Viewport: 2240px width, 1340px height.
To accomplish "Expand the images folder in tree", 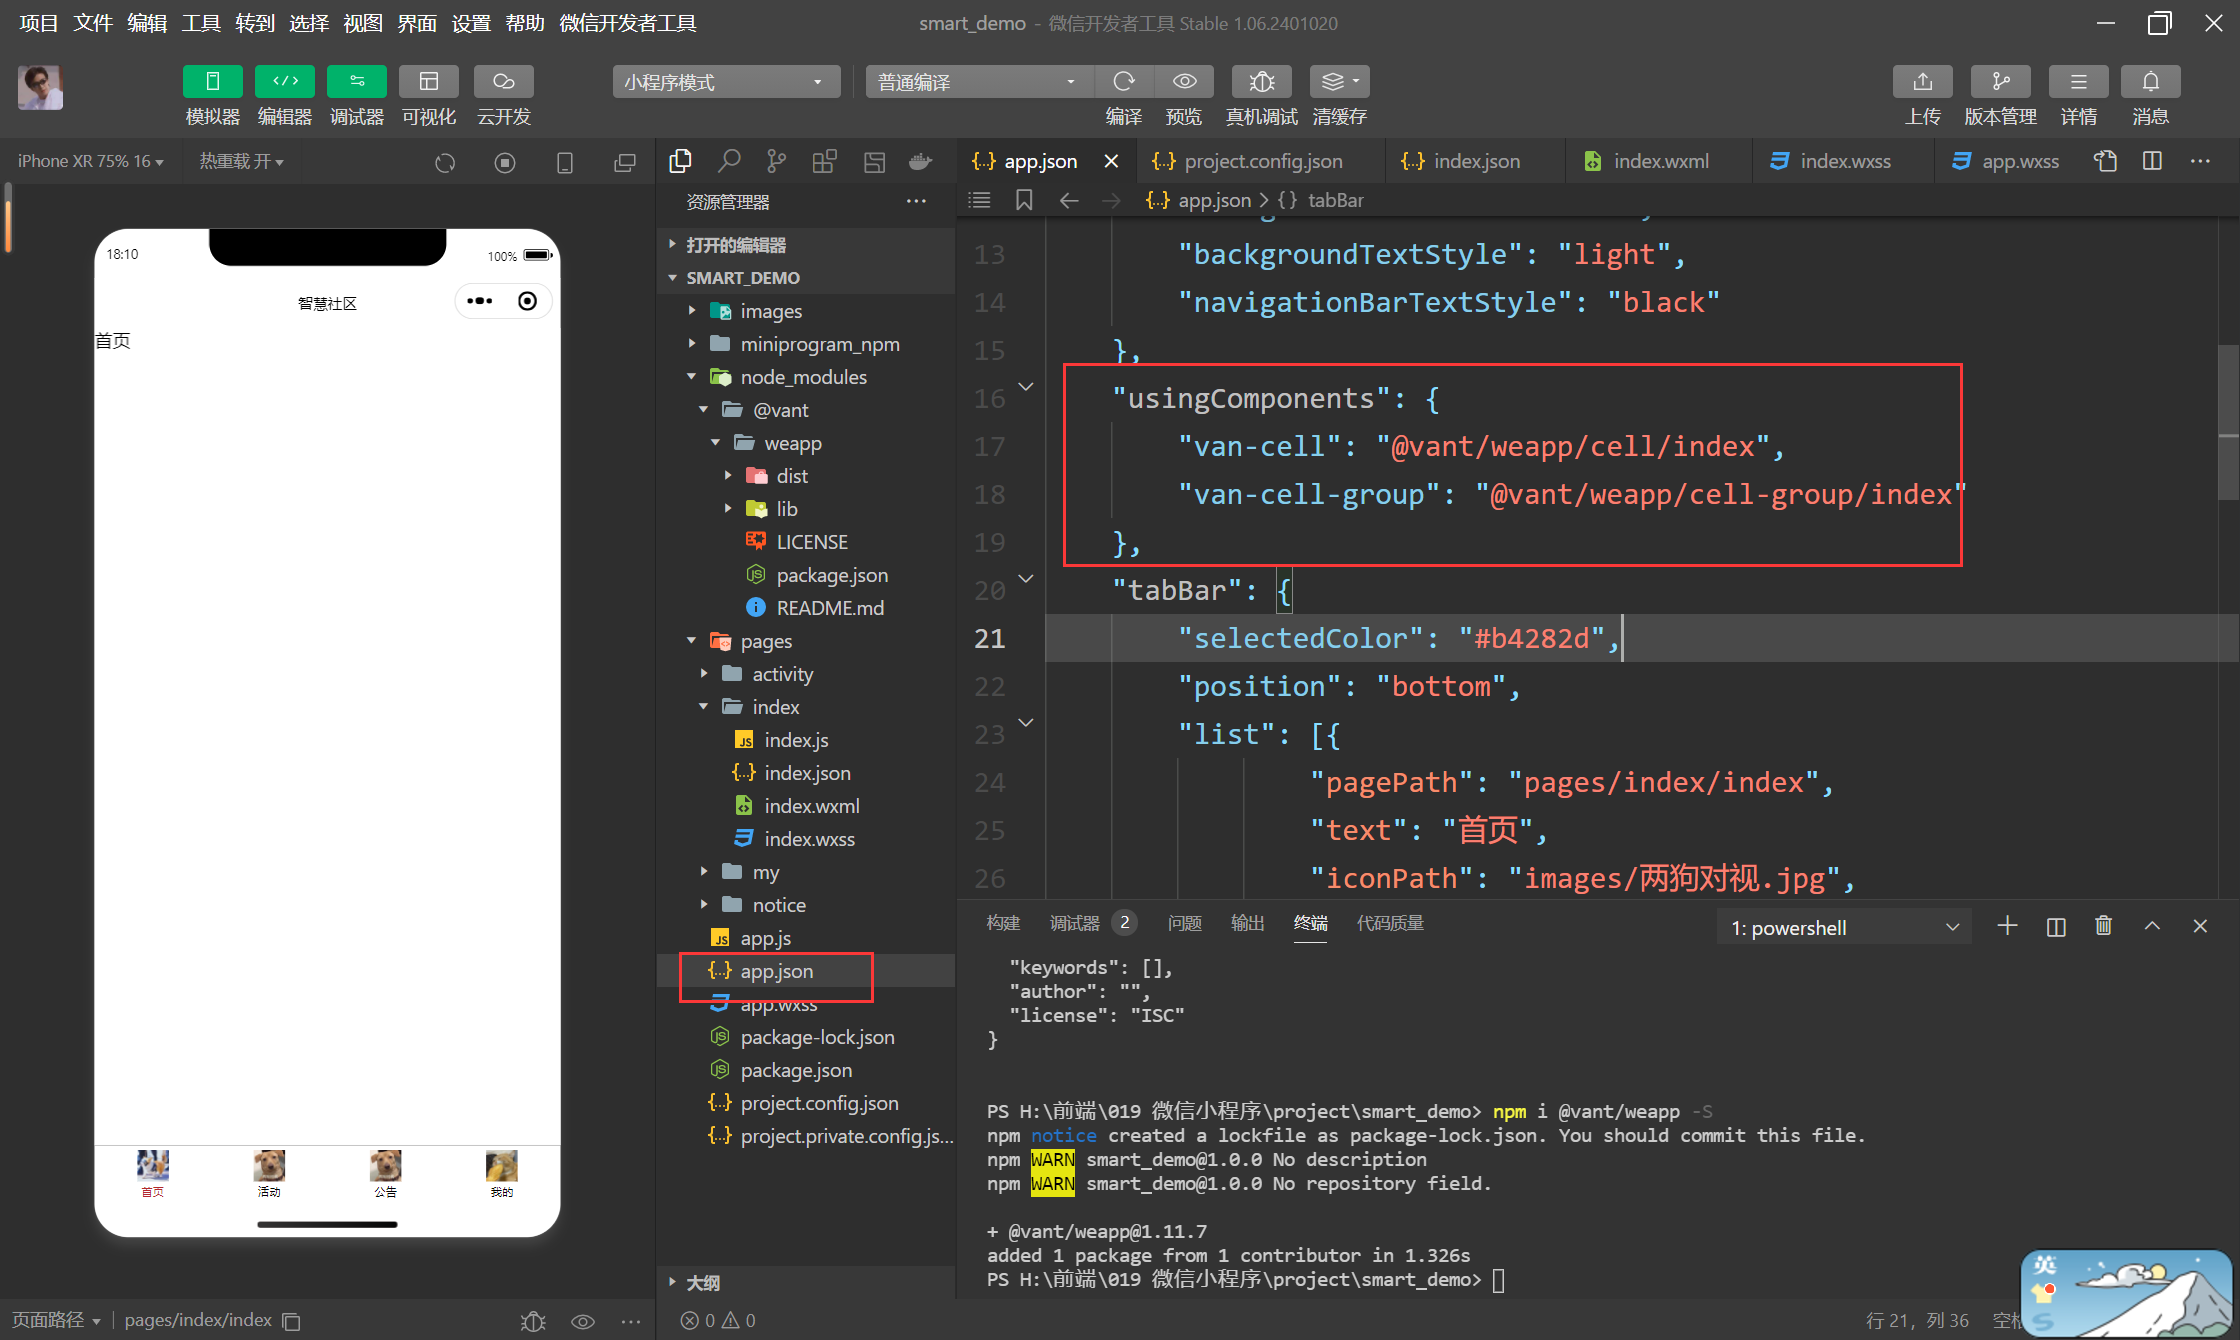I will coord(770,311).
